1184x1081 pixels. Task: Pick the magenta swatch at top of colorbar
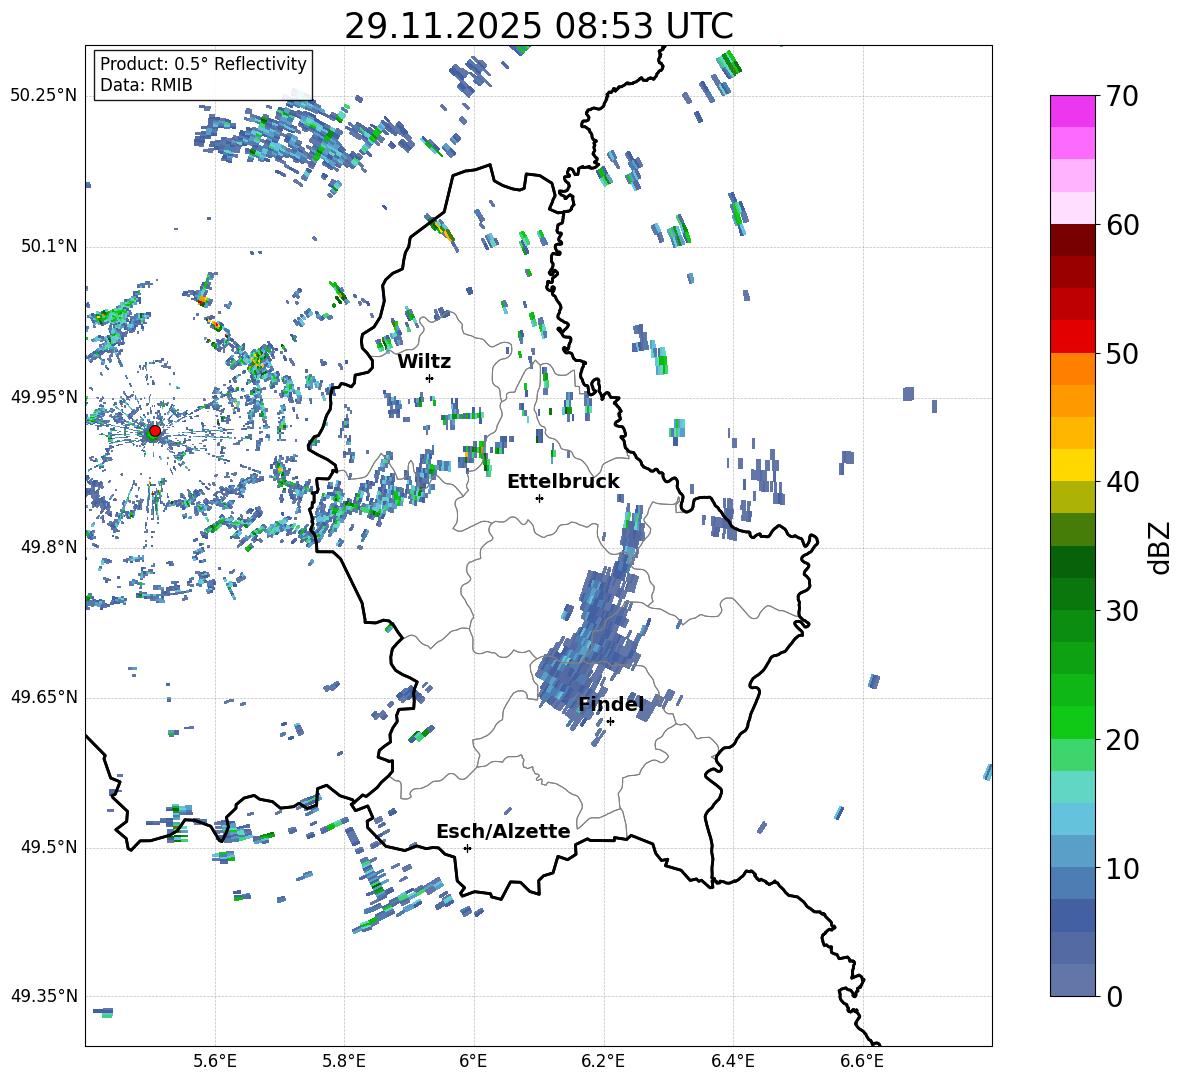coord(1072,111)
